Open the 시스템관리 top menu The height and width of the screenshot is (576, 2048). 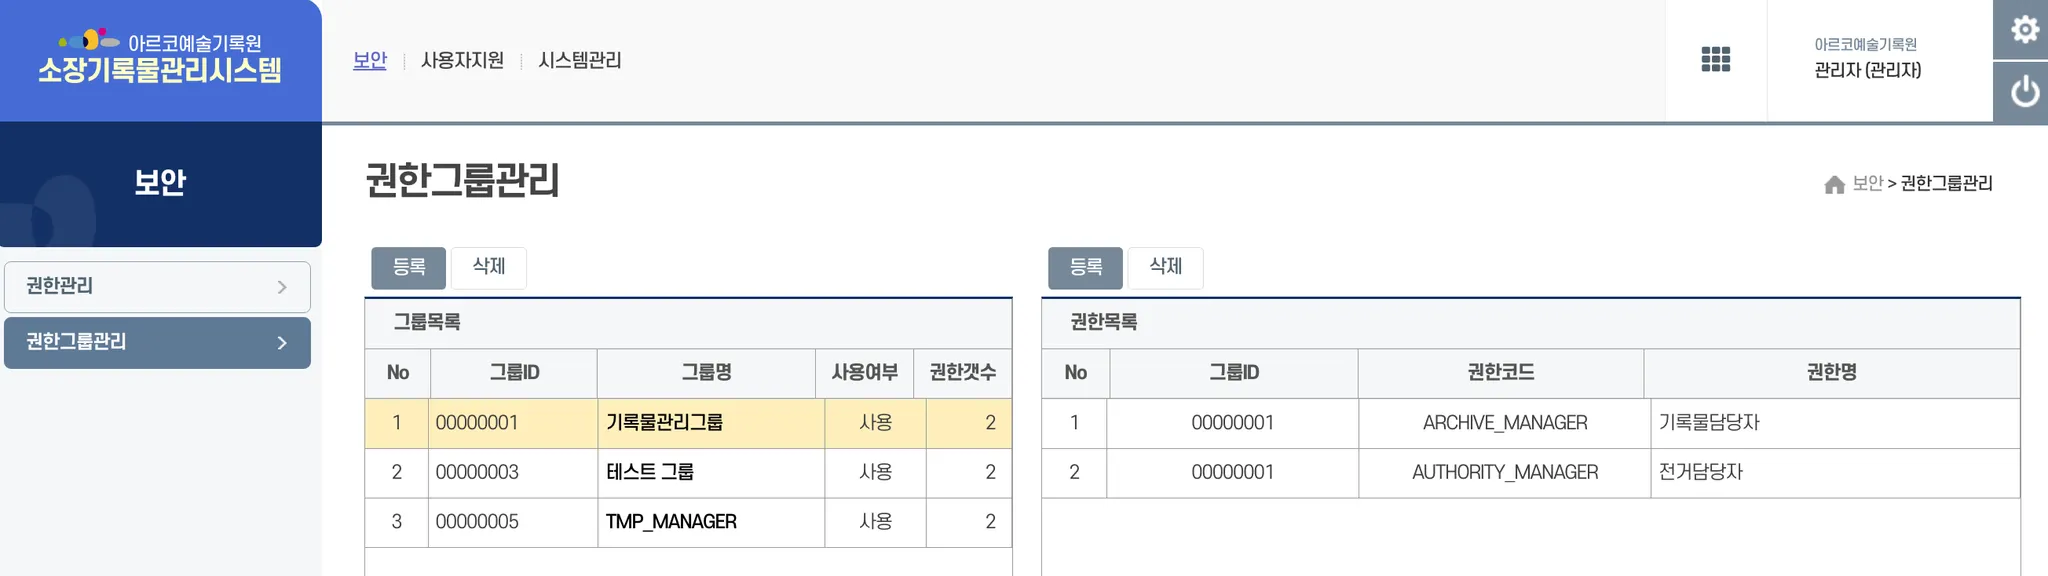pos(580,60)
